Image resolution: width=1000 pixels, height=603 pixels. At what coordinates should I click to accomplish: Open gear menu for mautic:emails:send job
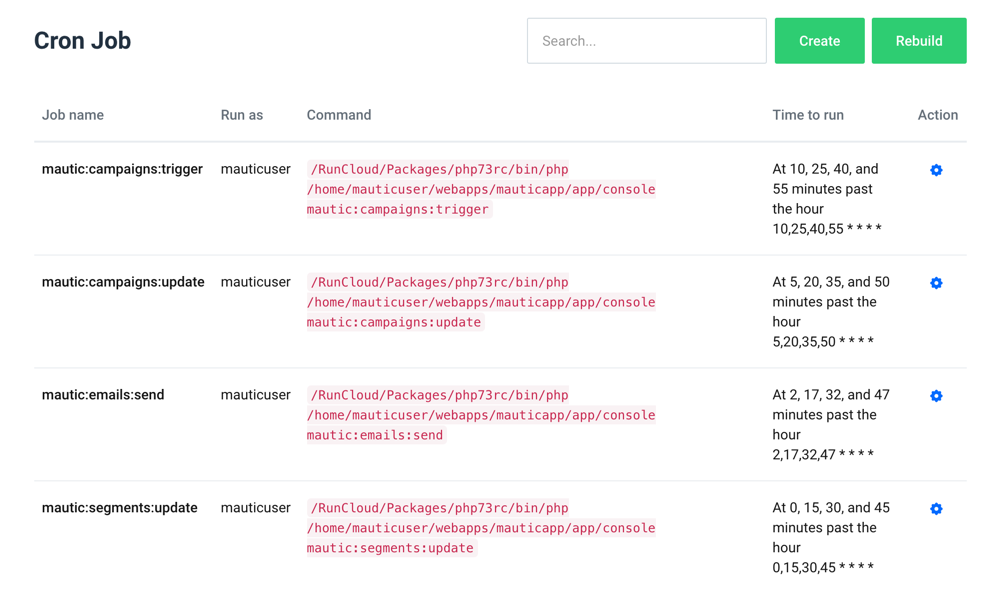point(936,395)
